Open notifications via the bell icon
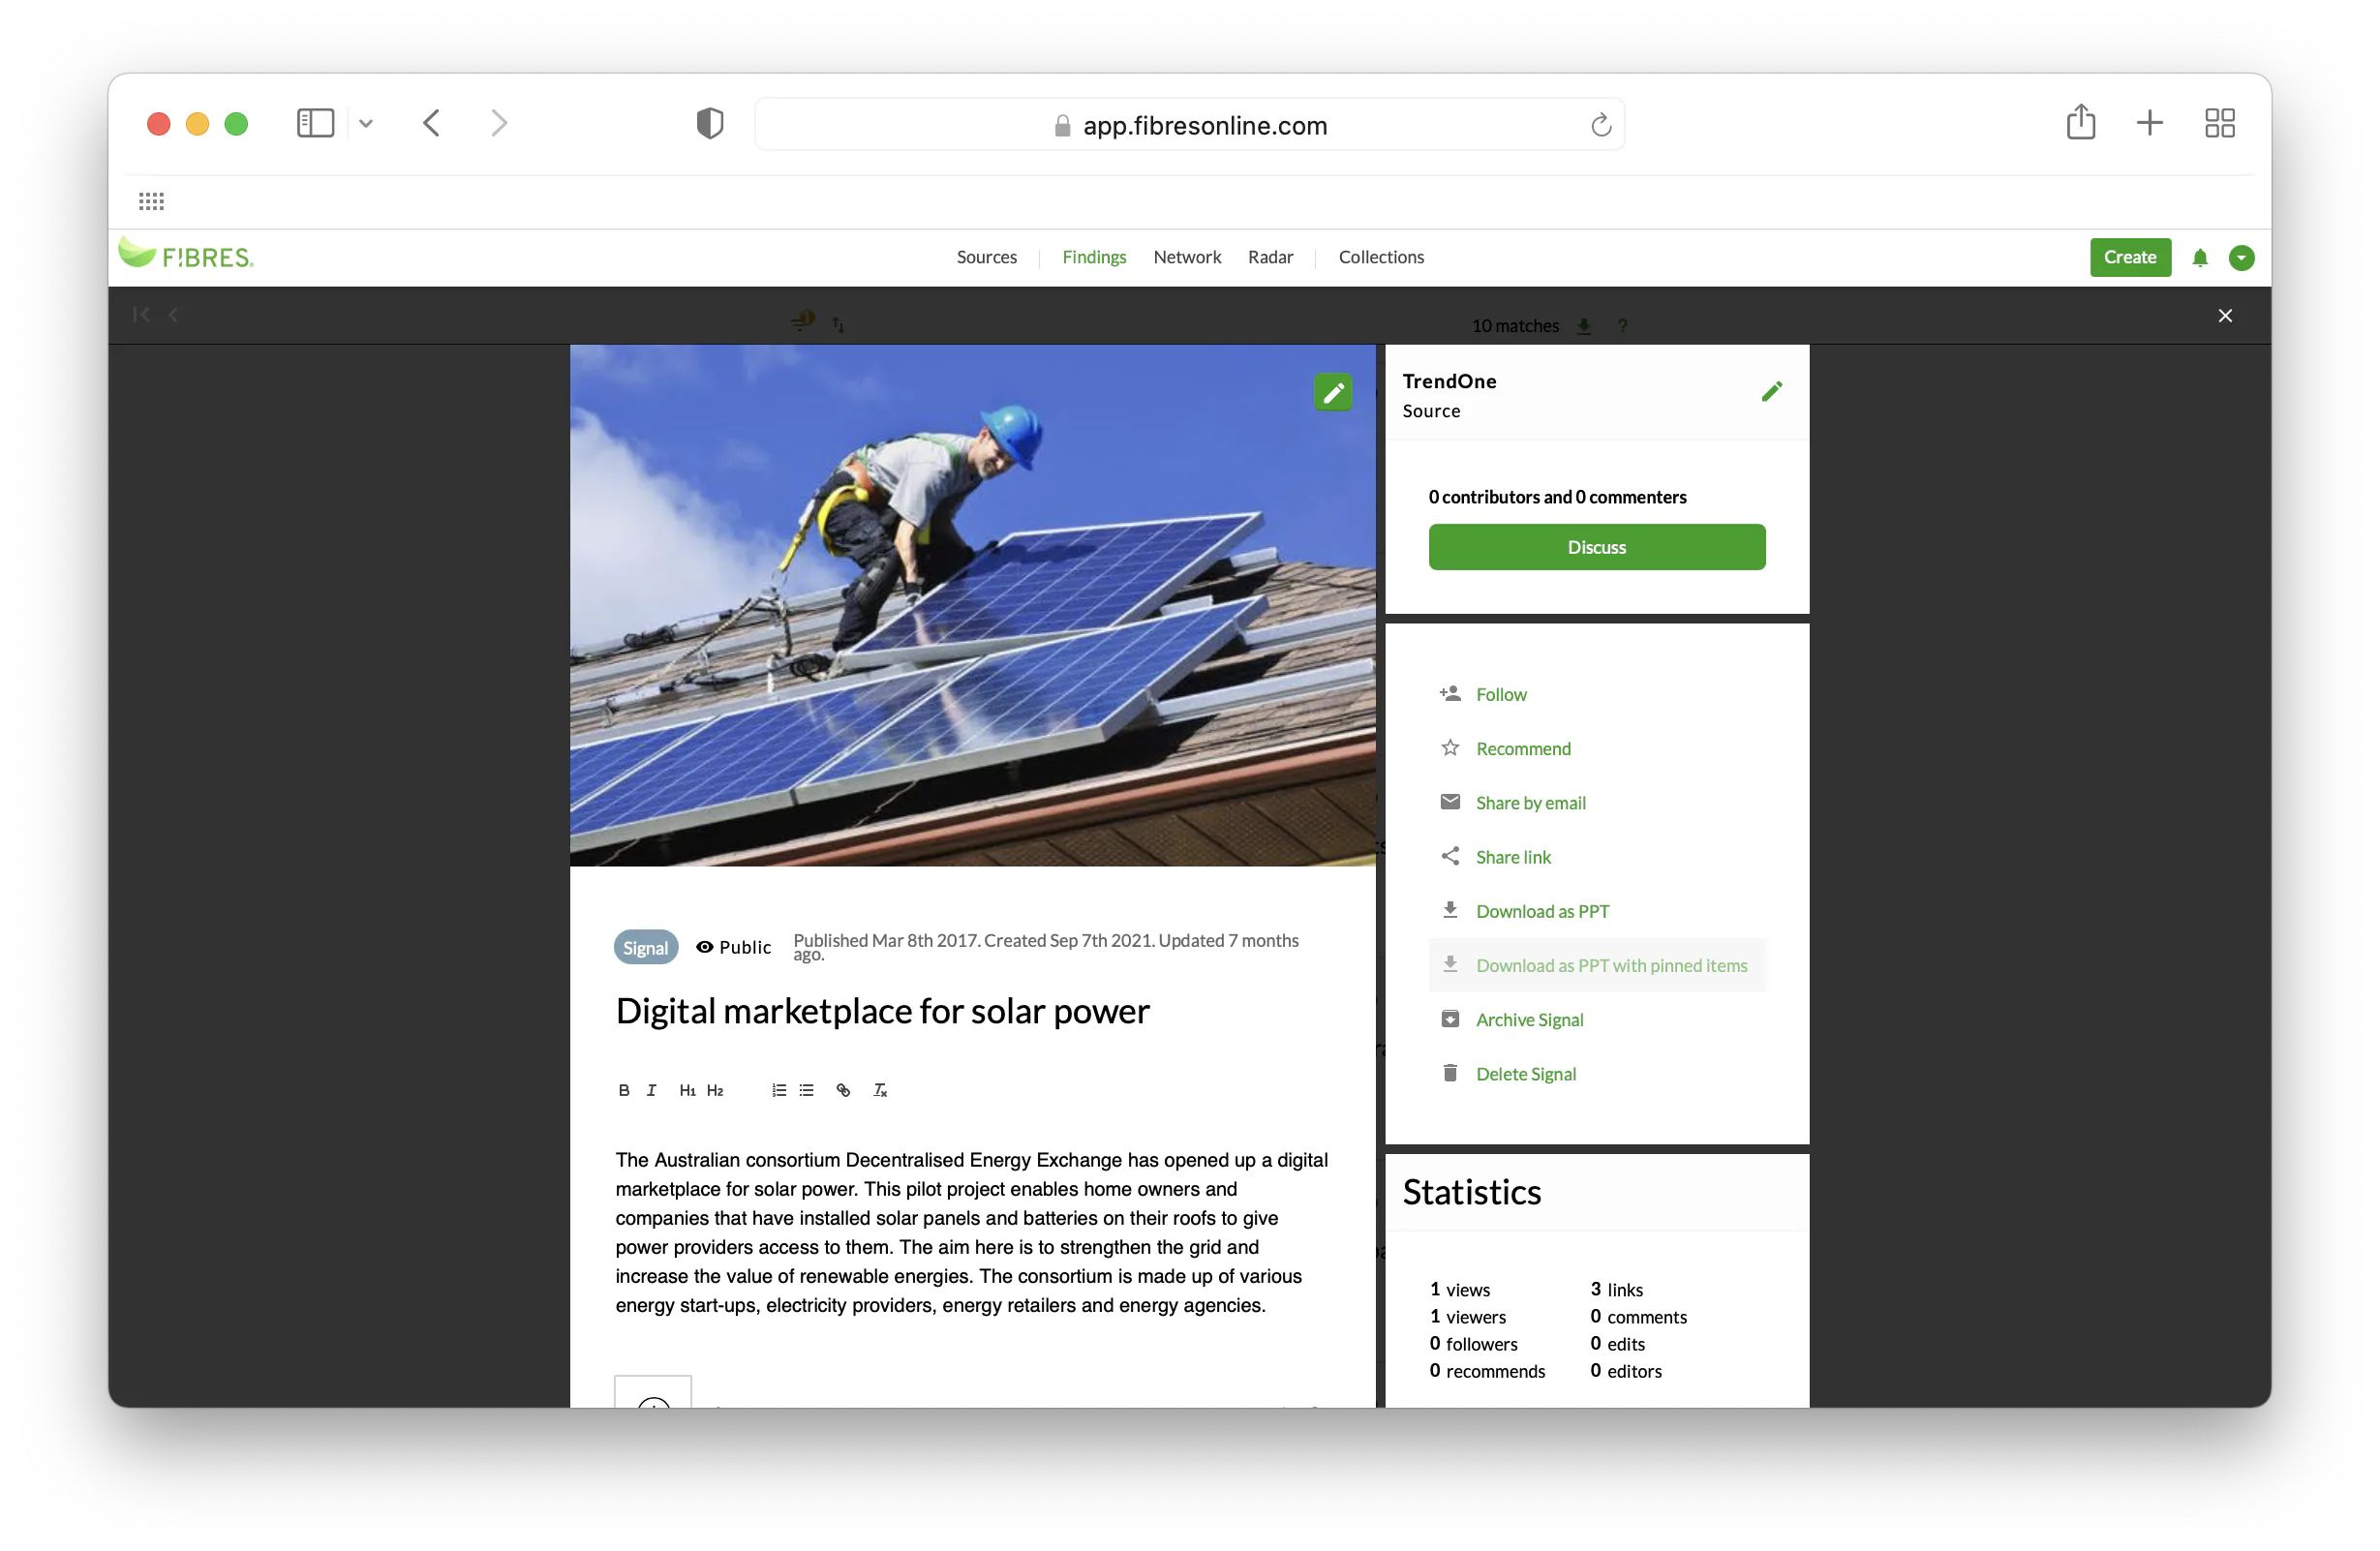The width and height of the screenshot is (2380, 1551). tap(2200, 257)
